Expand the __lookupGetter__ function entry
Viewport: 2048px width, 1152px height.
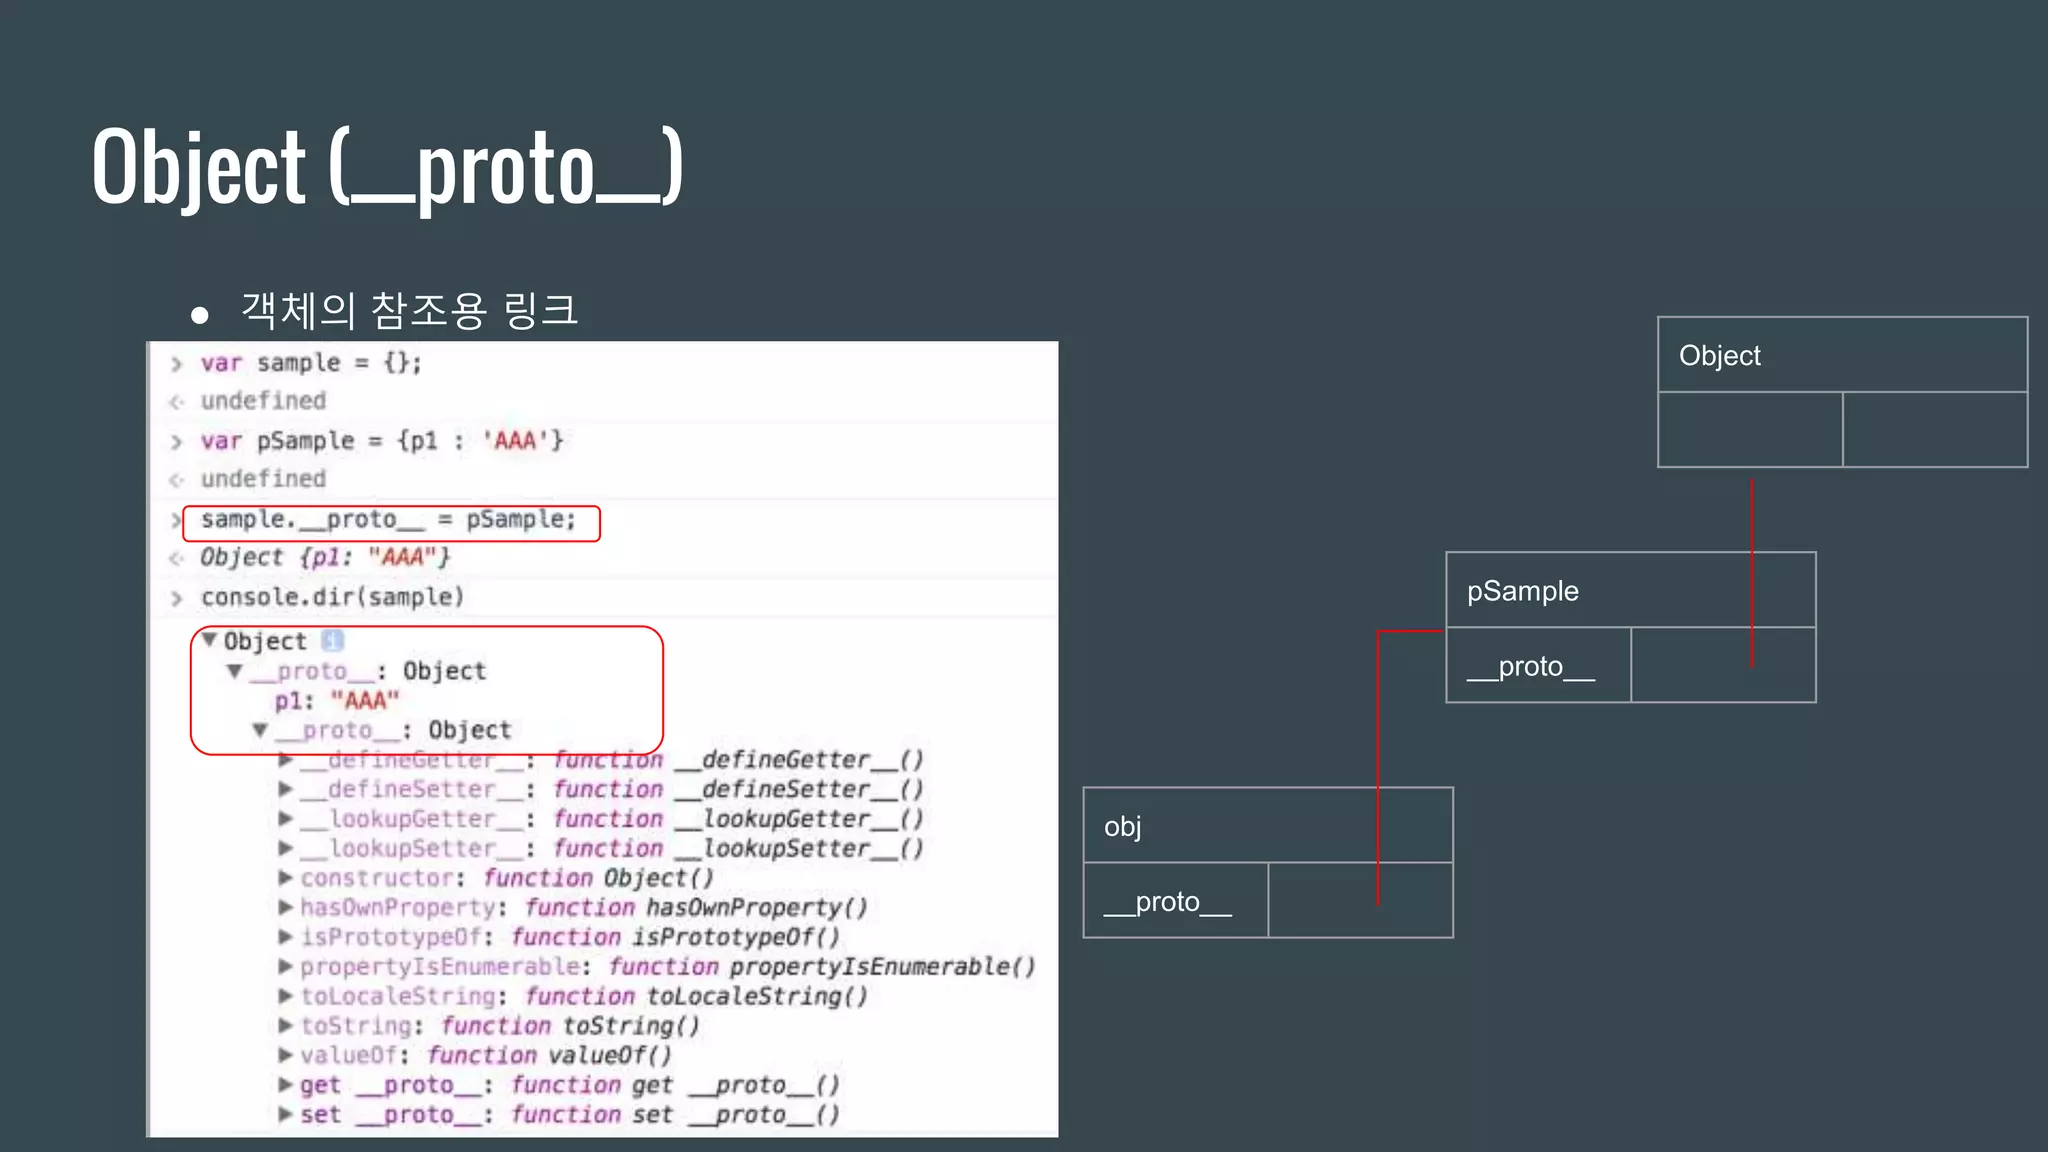pyautogui.click(x=286, y=819)
